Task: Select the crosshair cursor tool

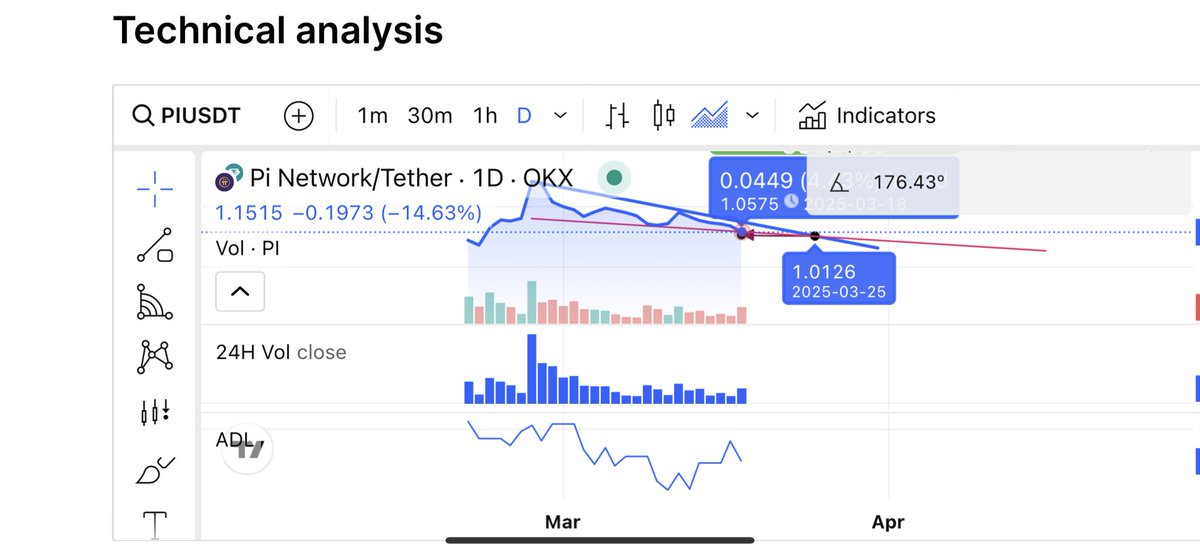Action: (x=154, y=187)
